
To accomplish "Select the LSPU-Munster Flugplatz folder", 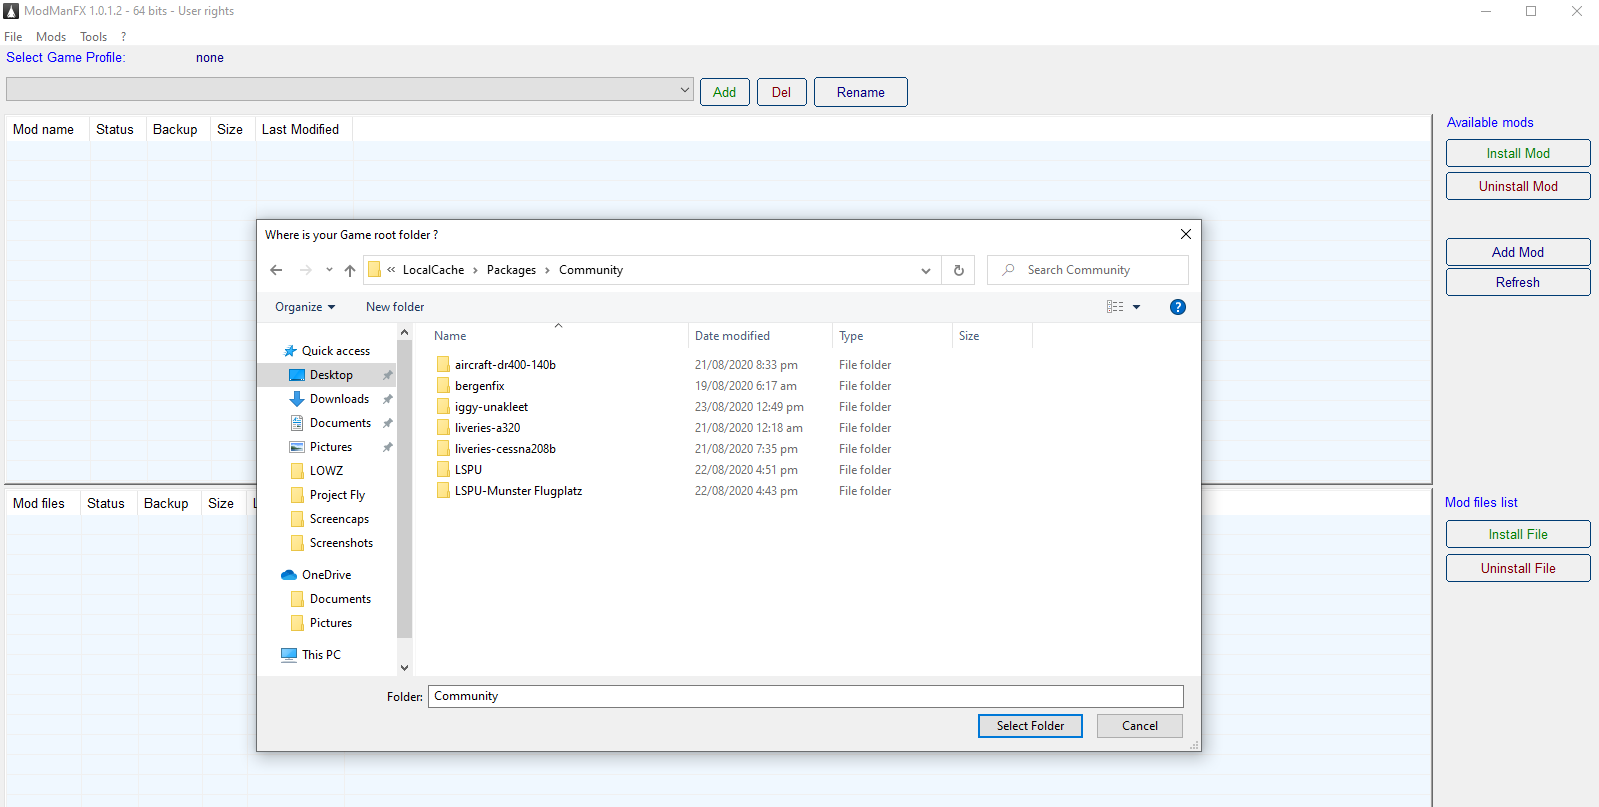I will point(518,491).
